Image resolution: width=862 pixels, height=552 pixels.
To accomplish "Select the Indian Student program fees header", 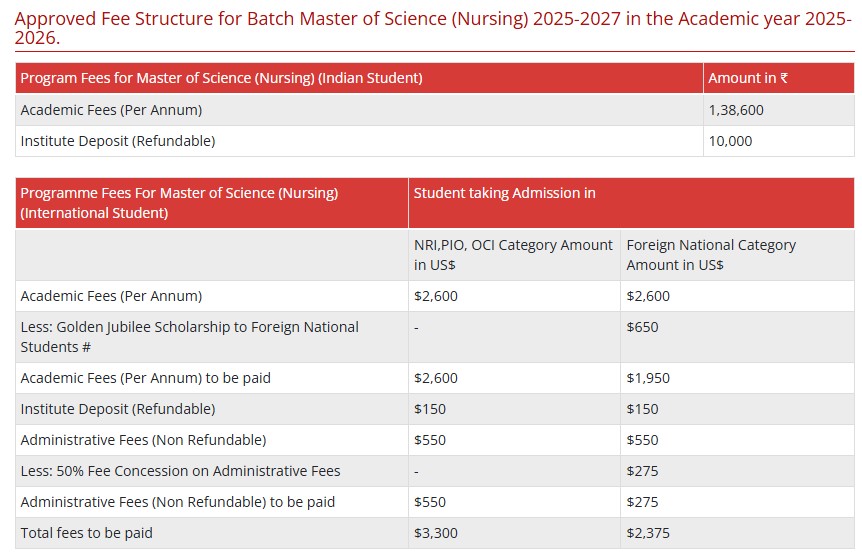I will (x=221, y=78).
